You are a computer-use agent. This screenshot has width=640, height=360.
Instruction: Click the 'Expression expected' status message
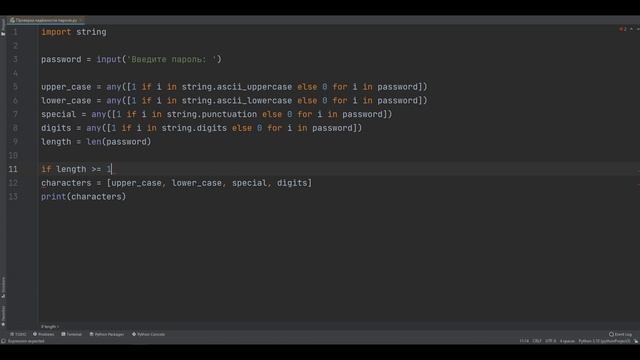pyautogui.click(x=26, y=341)
